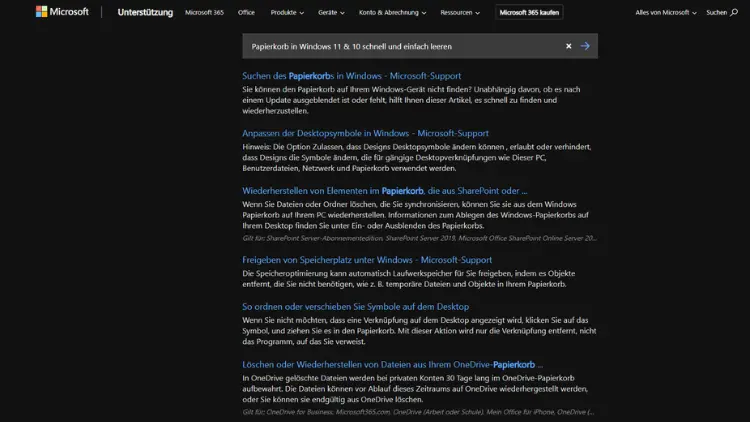Open result Suchen des Papierkorbs in Windows
The width and height of the screenshot is (750, 422).
point(352,76)
